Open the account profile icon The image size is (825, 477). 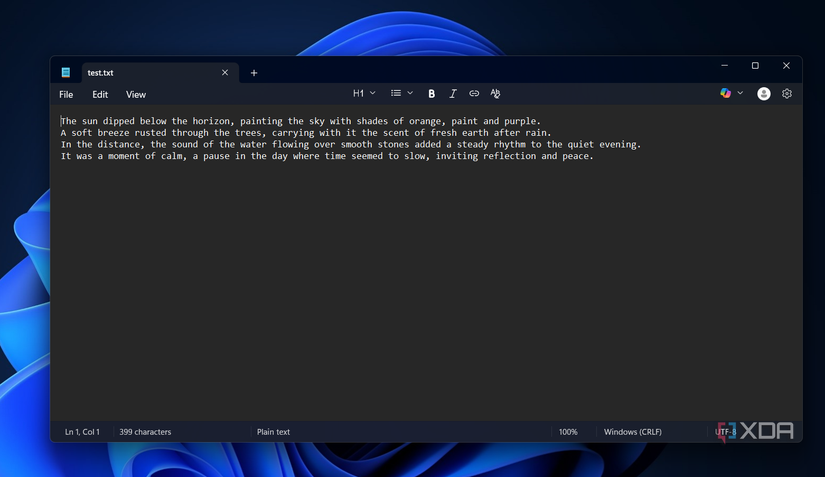pos(763,94)
